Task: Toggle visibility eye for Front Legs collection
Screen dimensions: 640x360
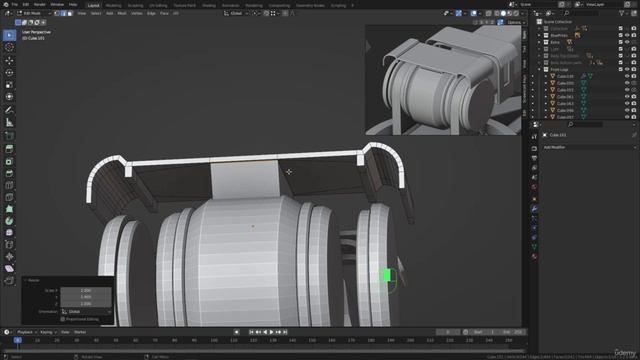Action: pos(627,69)
